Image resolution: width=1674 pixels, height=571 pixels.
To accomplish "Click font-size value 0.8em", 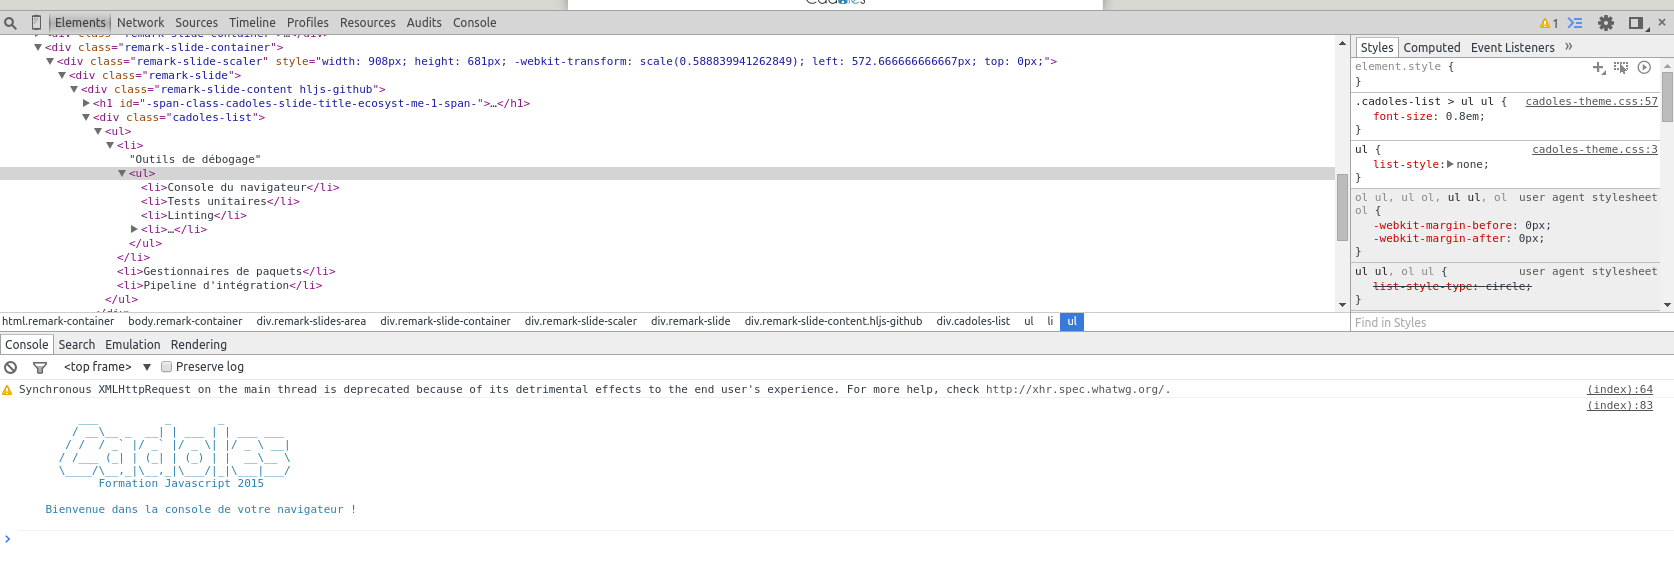I will [x=1461, y=116].
